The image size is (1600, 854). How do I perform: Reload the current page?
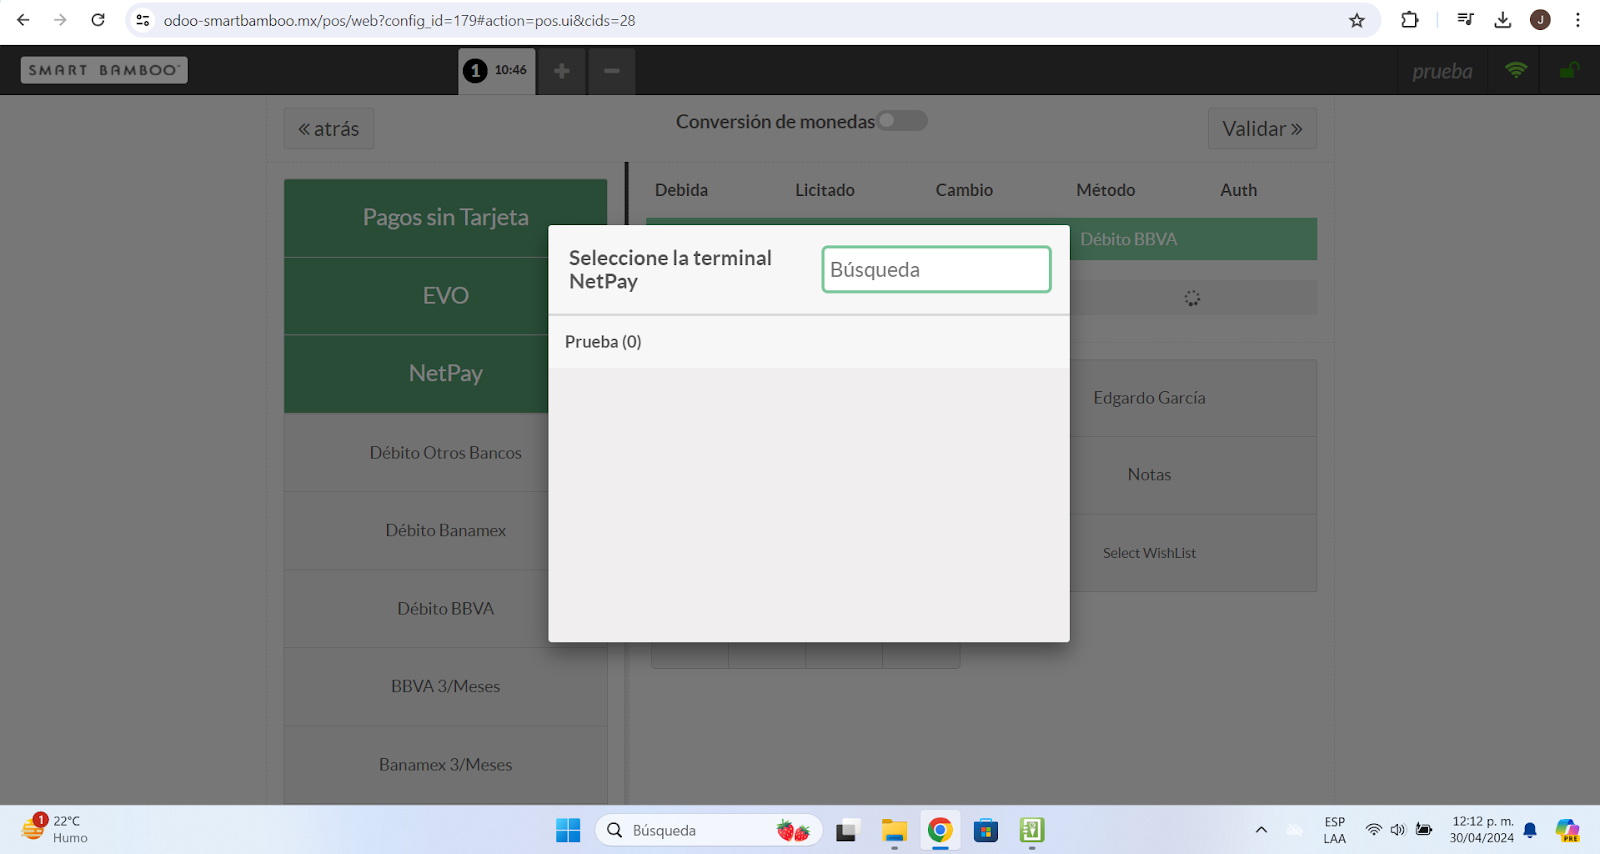[98, 20]
